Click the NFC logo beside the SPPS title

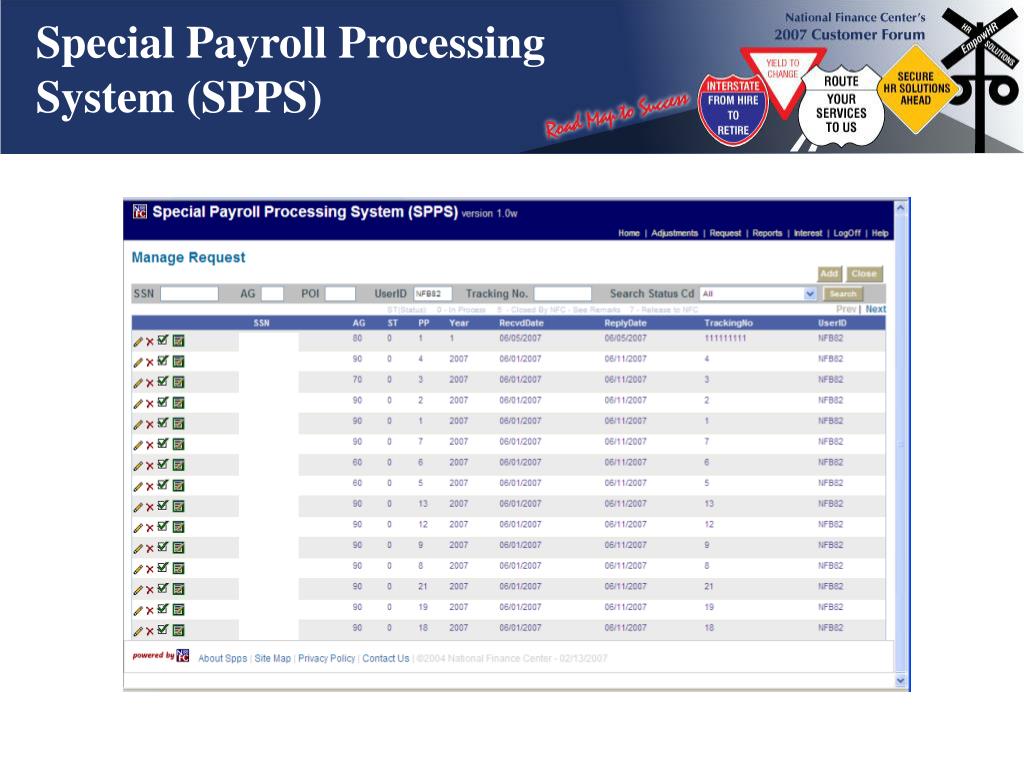[x=140, y=212]
